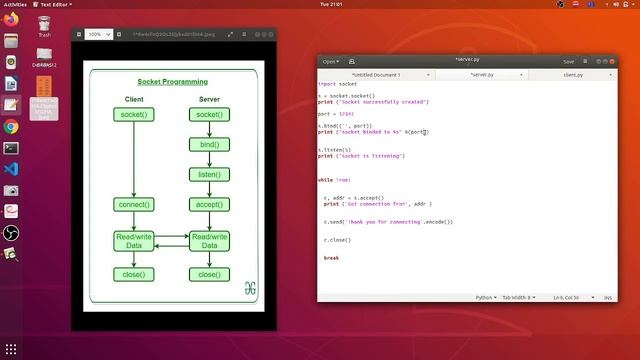Open the drive icon on the desktop
Image resolution: width=640 pixels, height=360 pixels.
click(44, 57)
